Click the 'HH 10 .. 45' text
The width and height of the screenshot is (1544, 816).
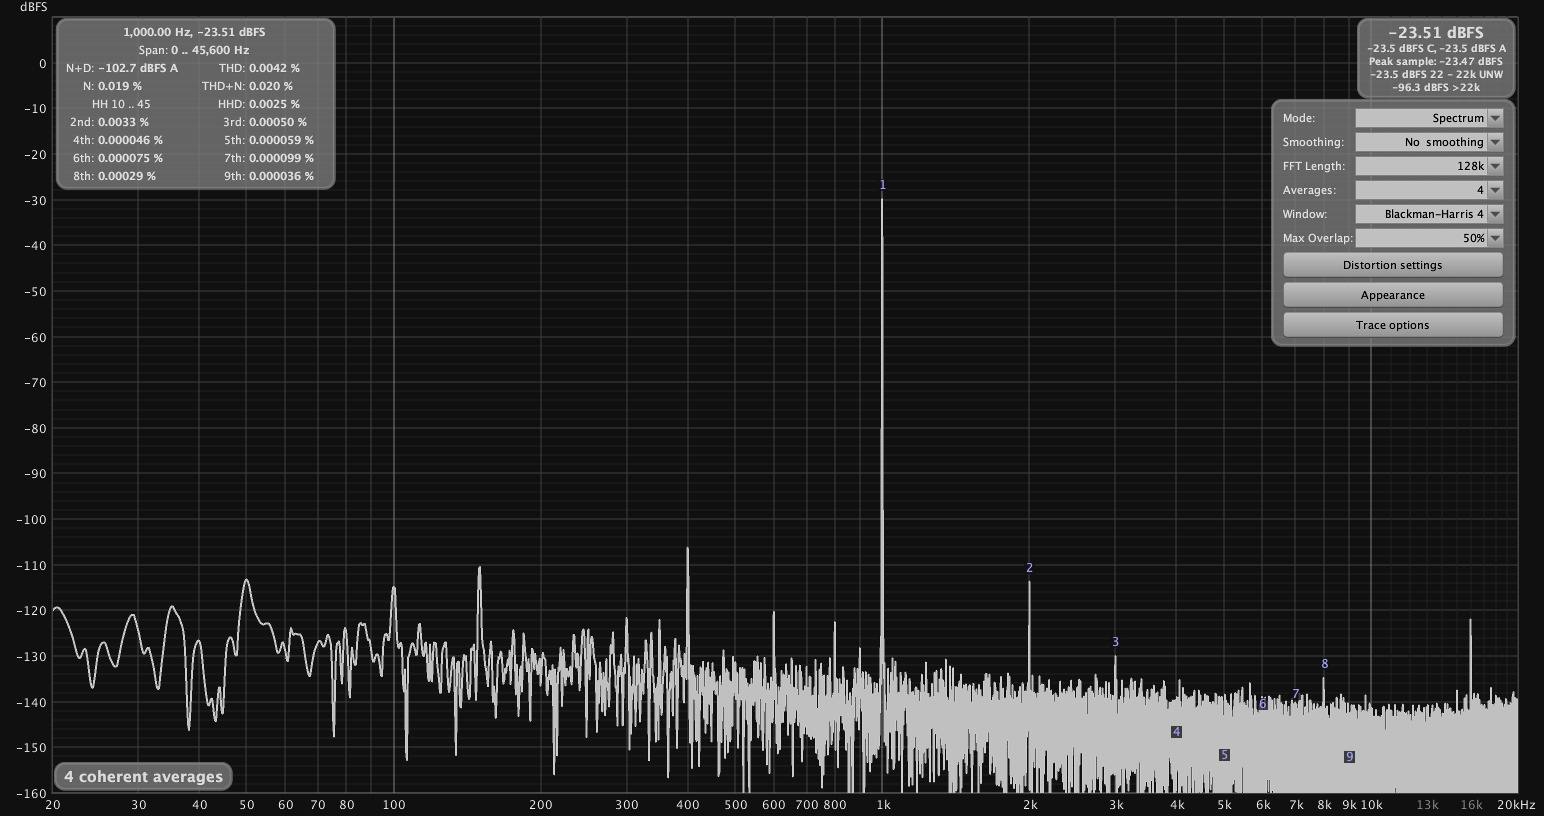pos(121,104)
